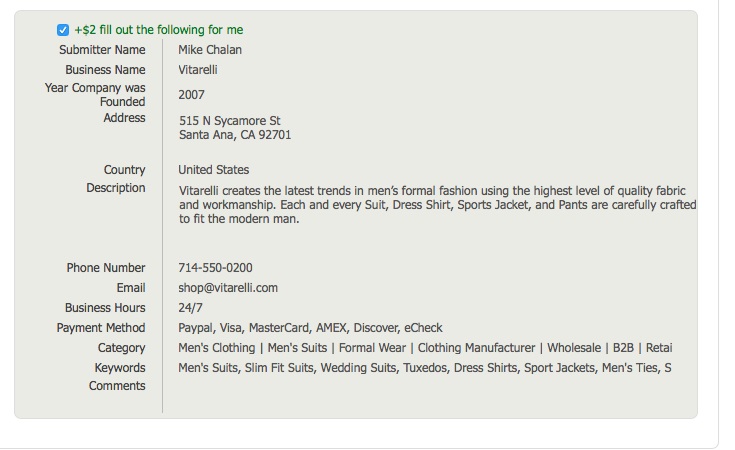The height and width of the screenshot is (450, 735).
Task: Click the Year Company was Founded label
Action: click(x=95, y=95)
